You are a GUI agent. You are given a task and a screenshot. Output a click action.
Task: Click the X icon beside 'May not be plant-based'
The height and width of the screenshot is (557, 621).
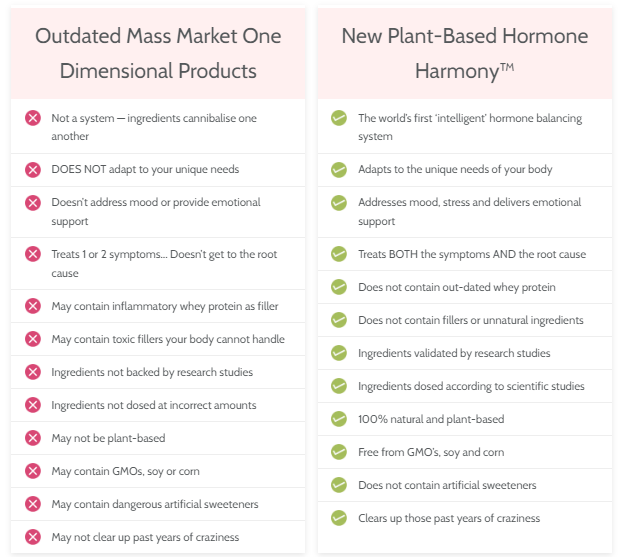click(x=33, y=438)
